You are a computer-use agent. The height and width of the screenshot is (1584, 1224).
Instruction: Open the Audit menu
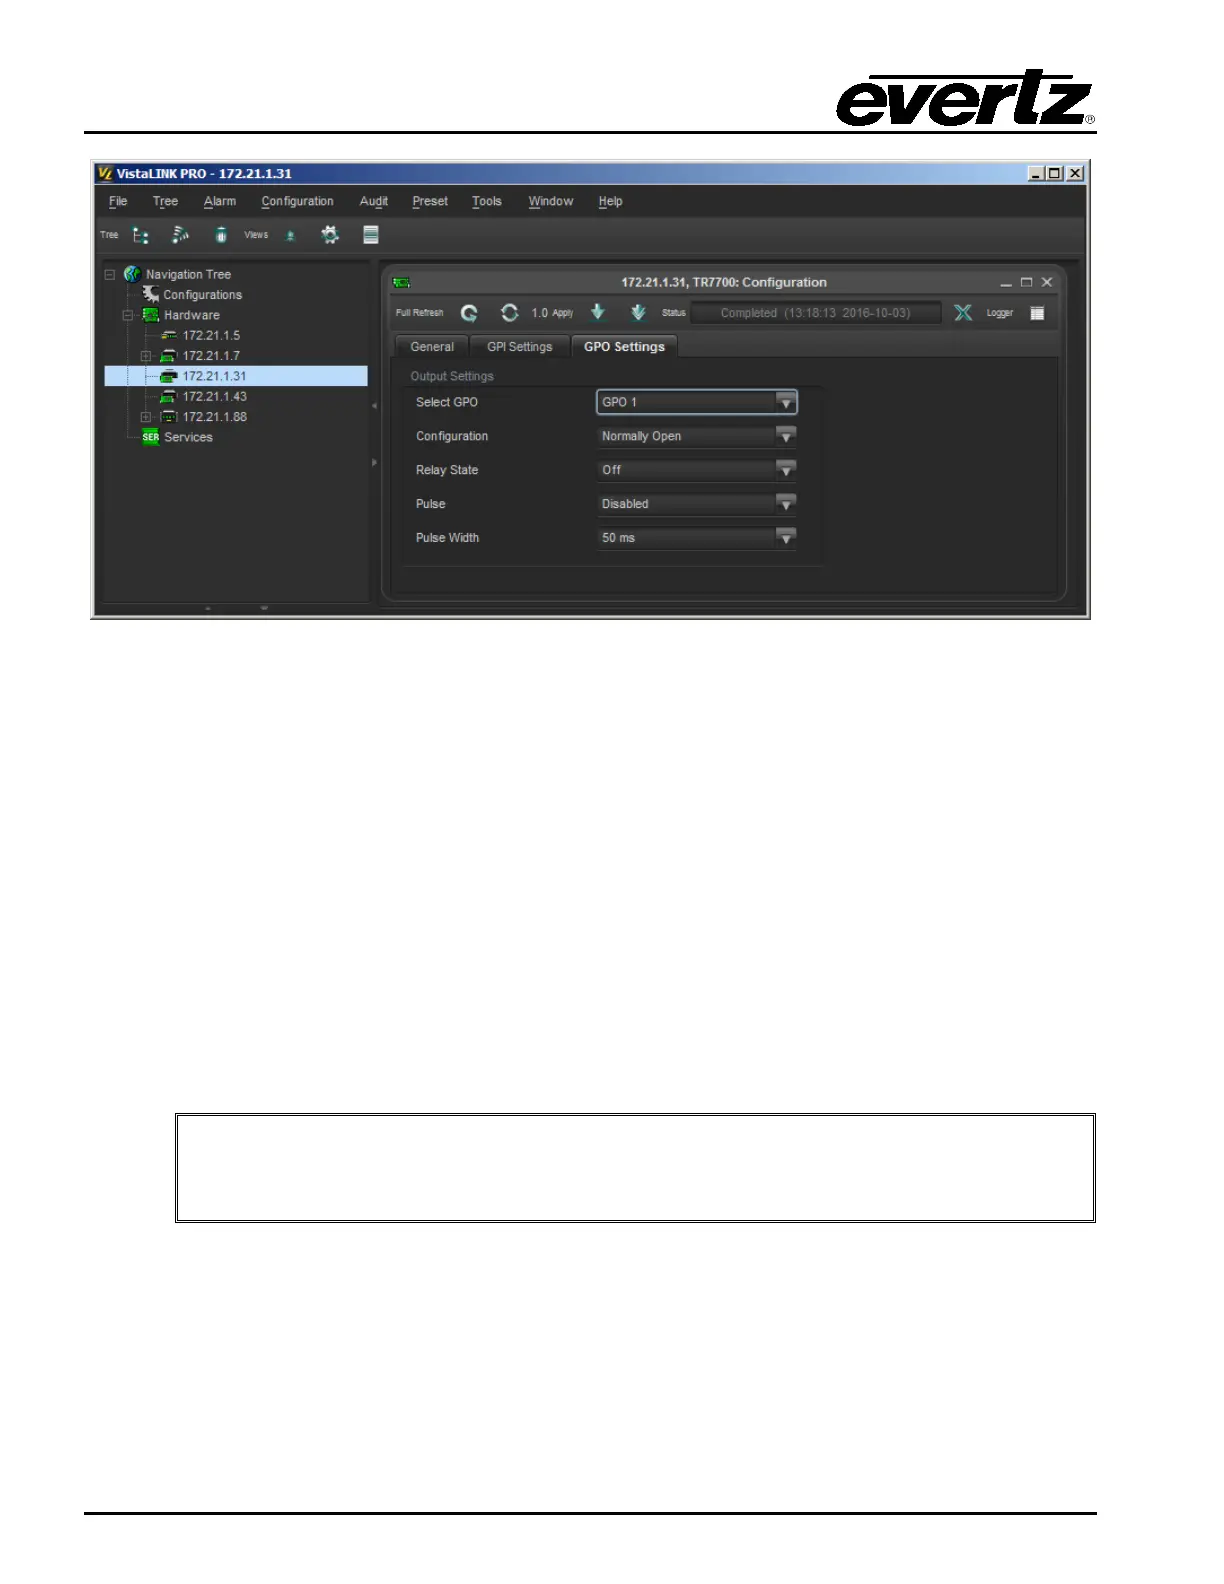pyautogui.click(x=374, y=201)
